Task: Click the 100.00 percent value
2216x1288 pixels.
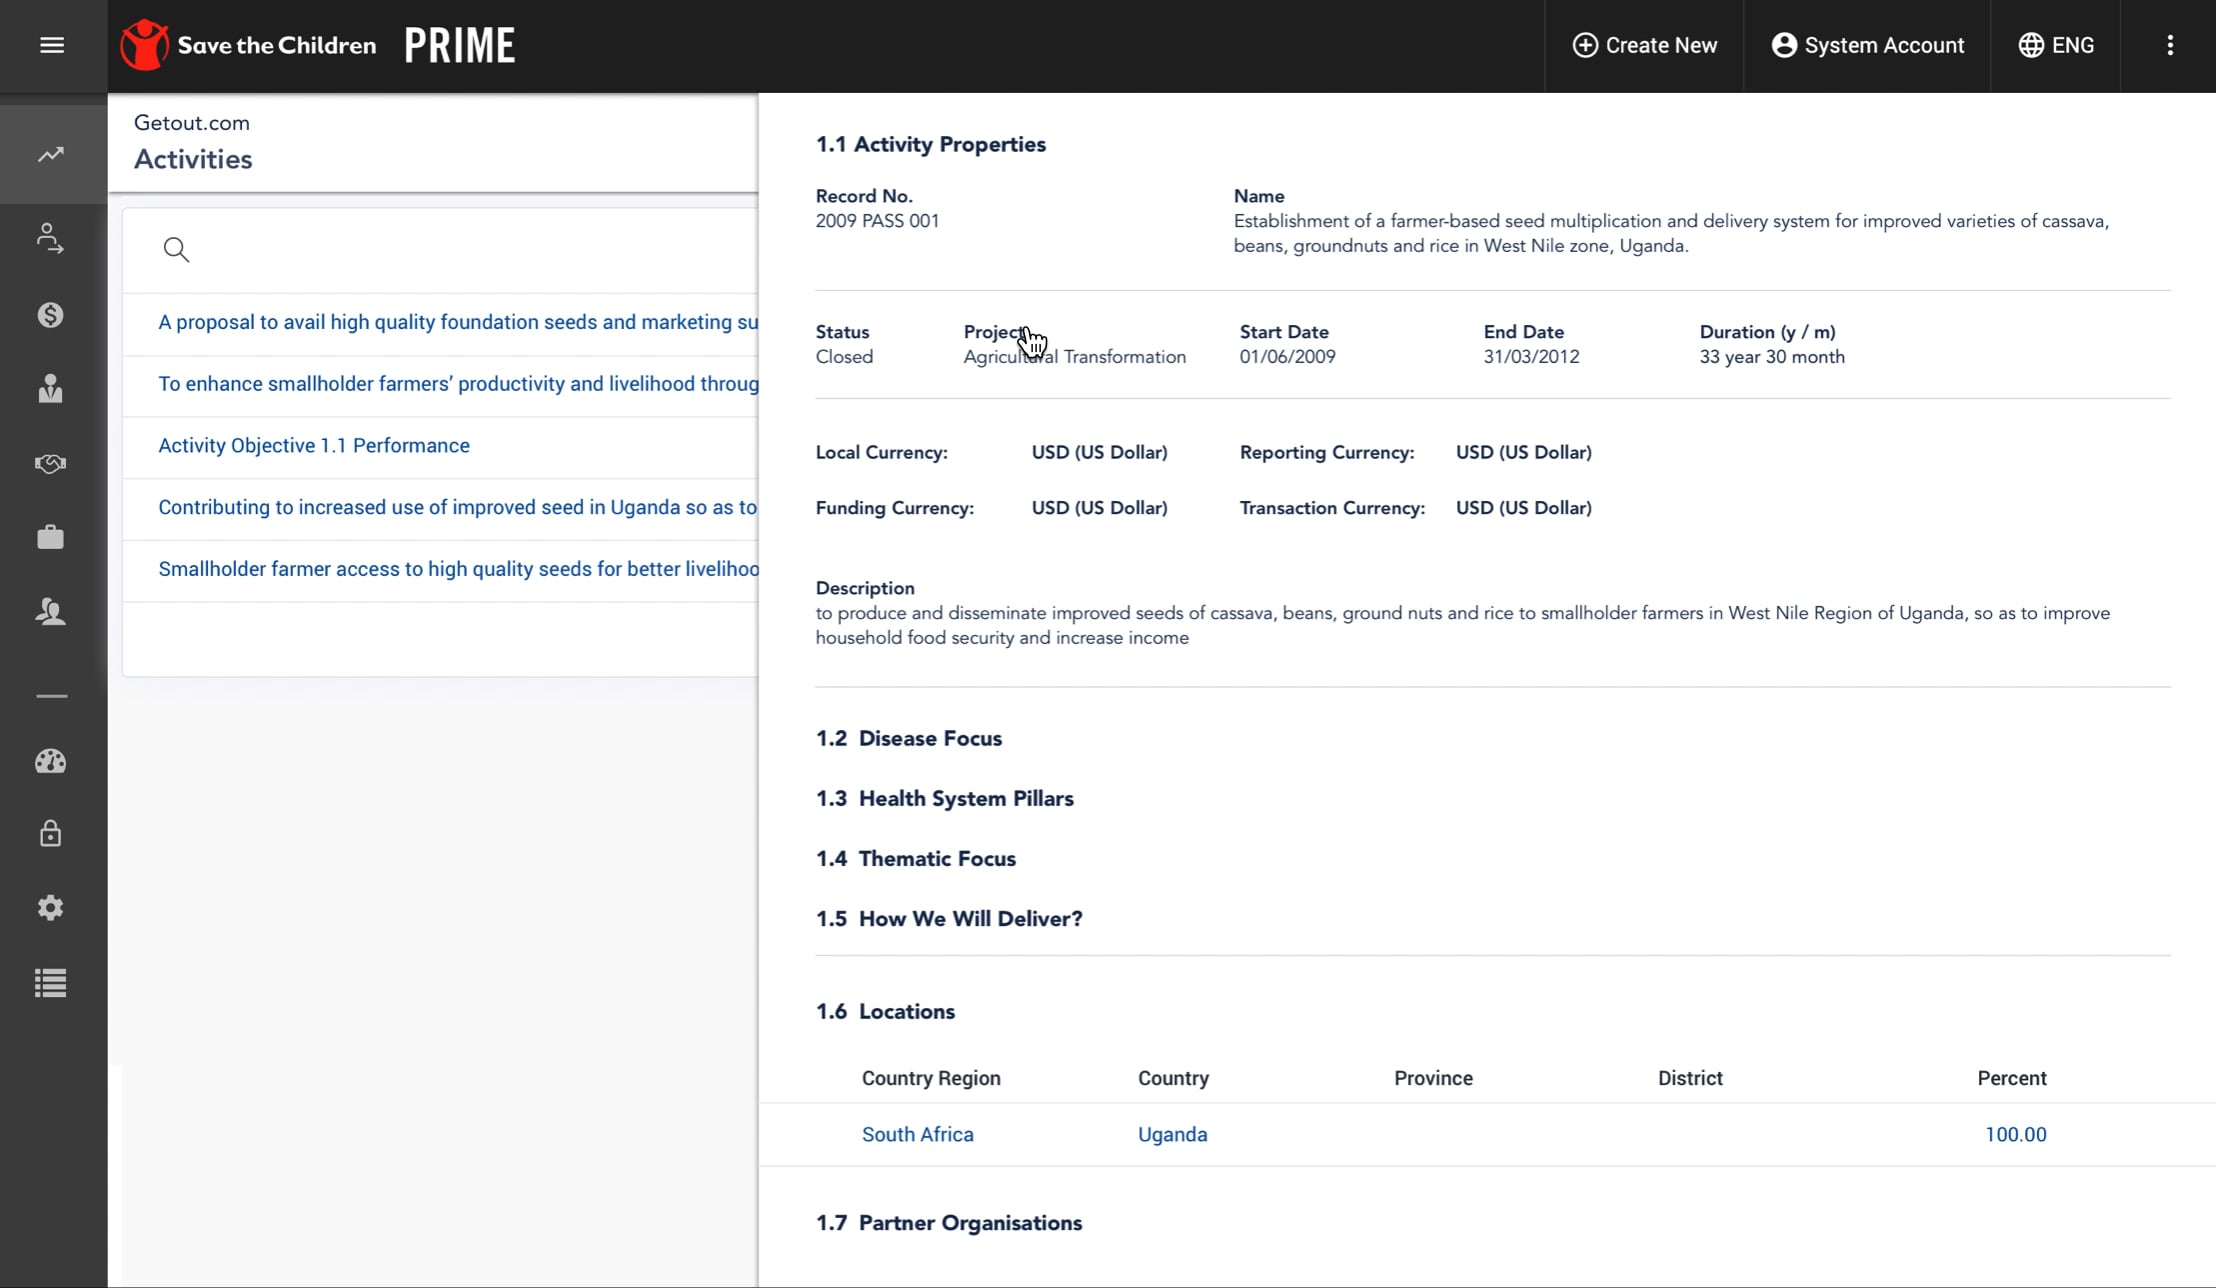Action: [2015, 1134]
